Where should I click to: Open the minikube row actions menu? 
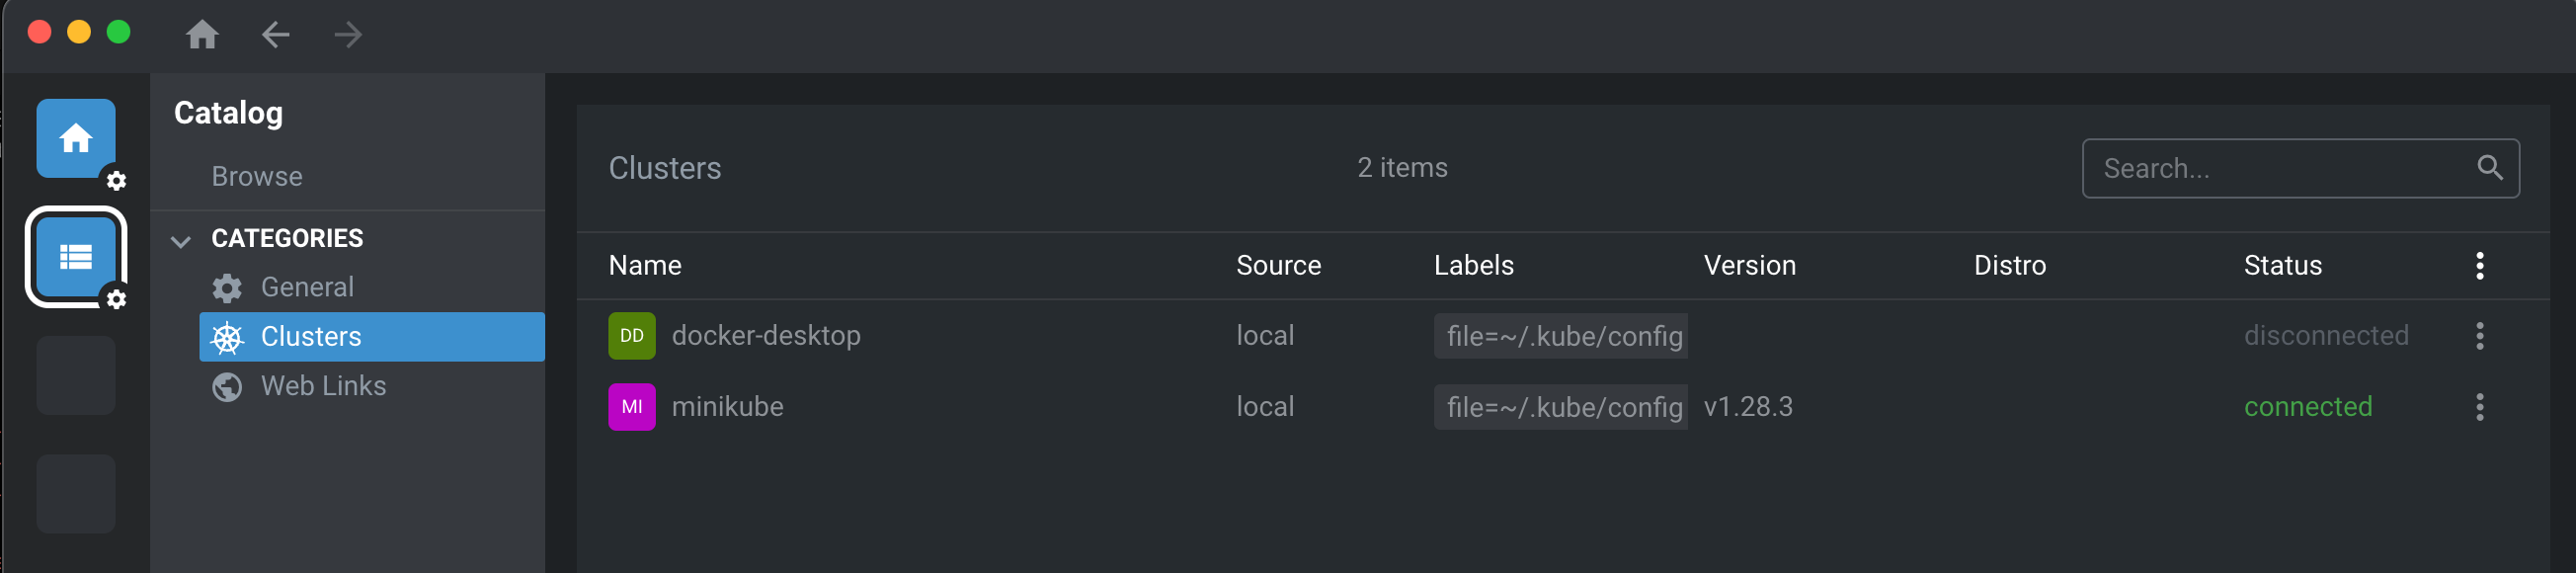coord(2480,407)
